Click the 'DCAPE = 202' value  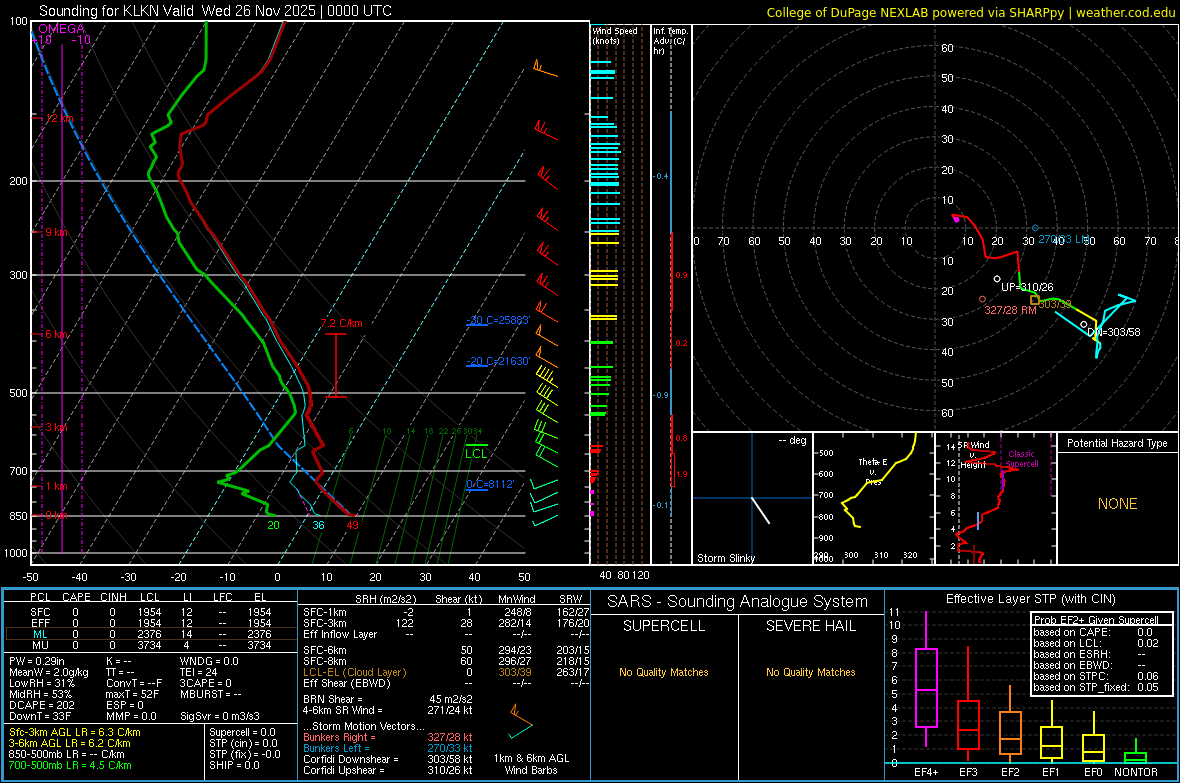pyautogui.click(x=41, y=705)
